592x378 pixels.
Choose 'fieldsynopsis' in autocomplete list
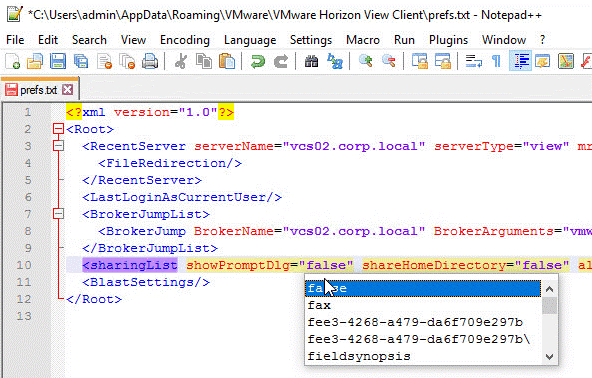click(423, 356)
